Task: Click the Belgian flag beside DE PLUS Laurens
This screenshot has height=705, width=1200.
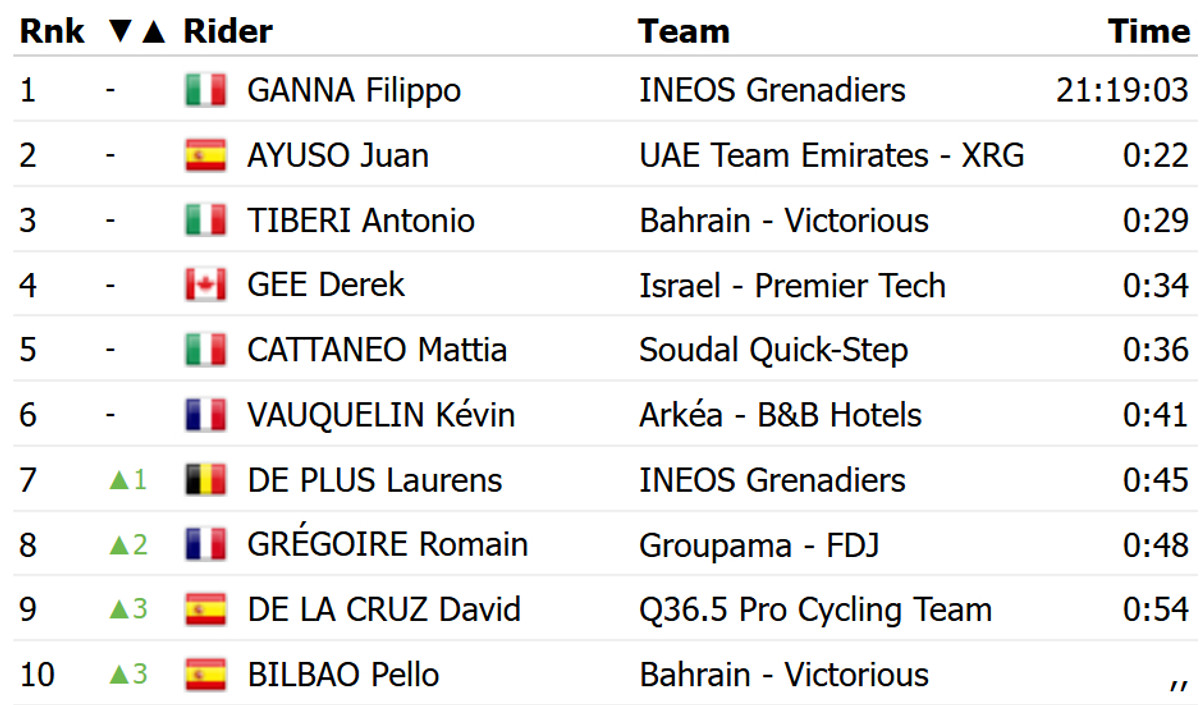Action: [x=205, y=480]
